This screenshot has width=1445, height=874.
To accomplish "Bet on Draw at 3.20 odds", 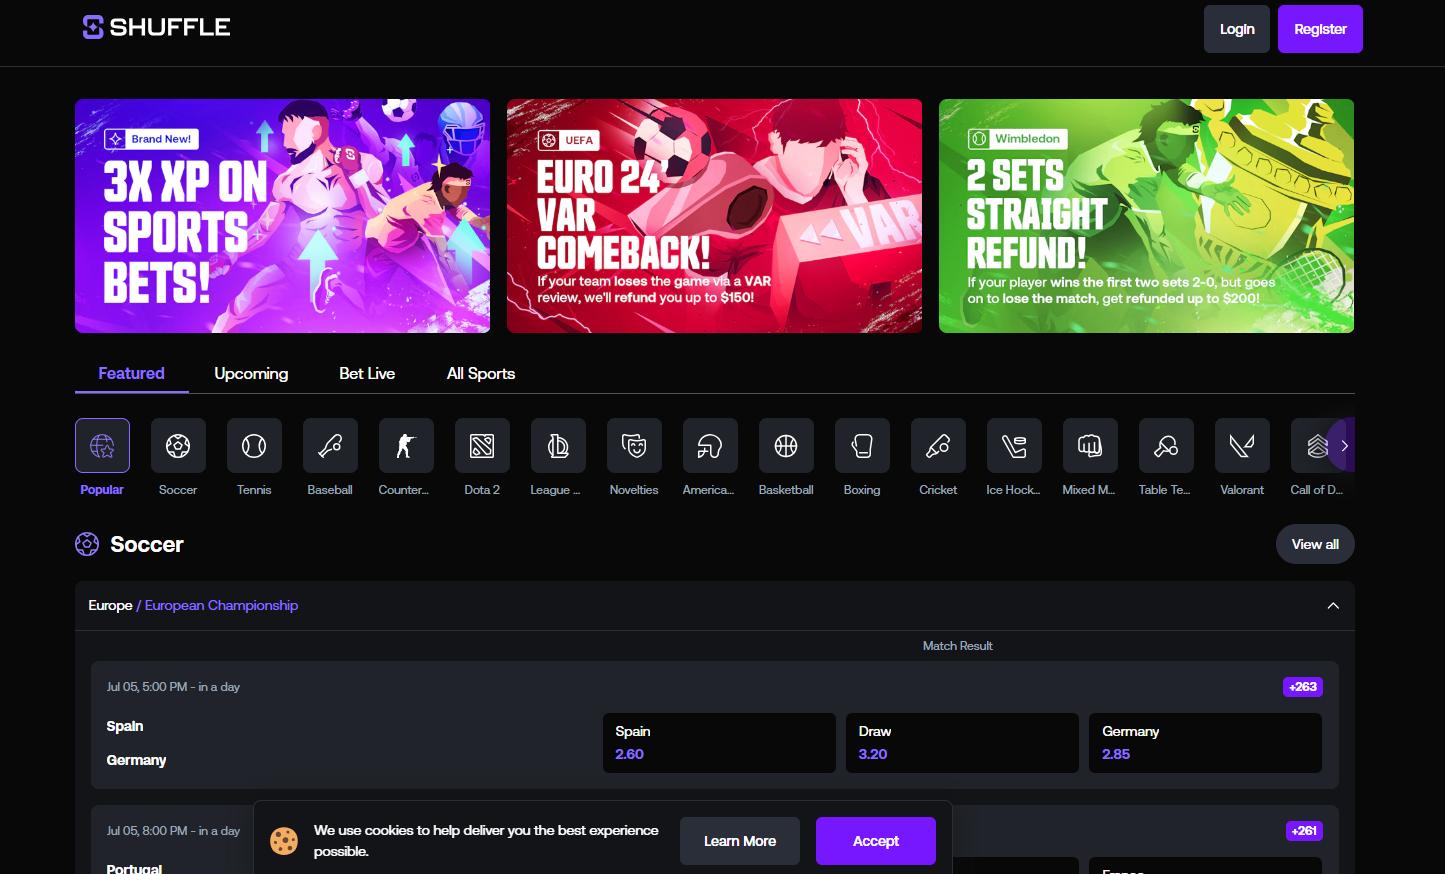I will (x=962, y=743).
